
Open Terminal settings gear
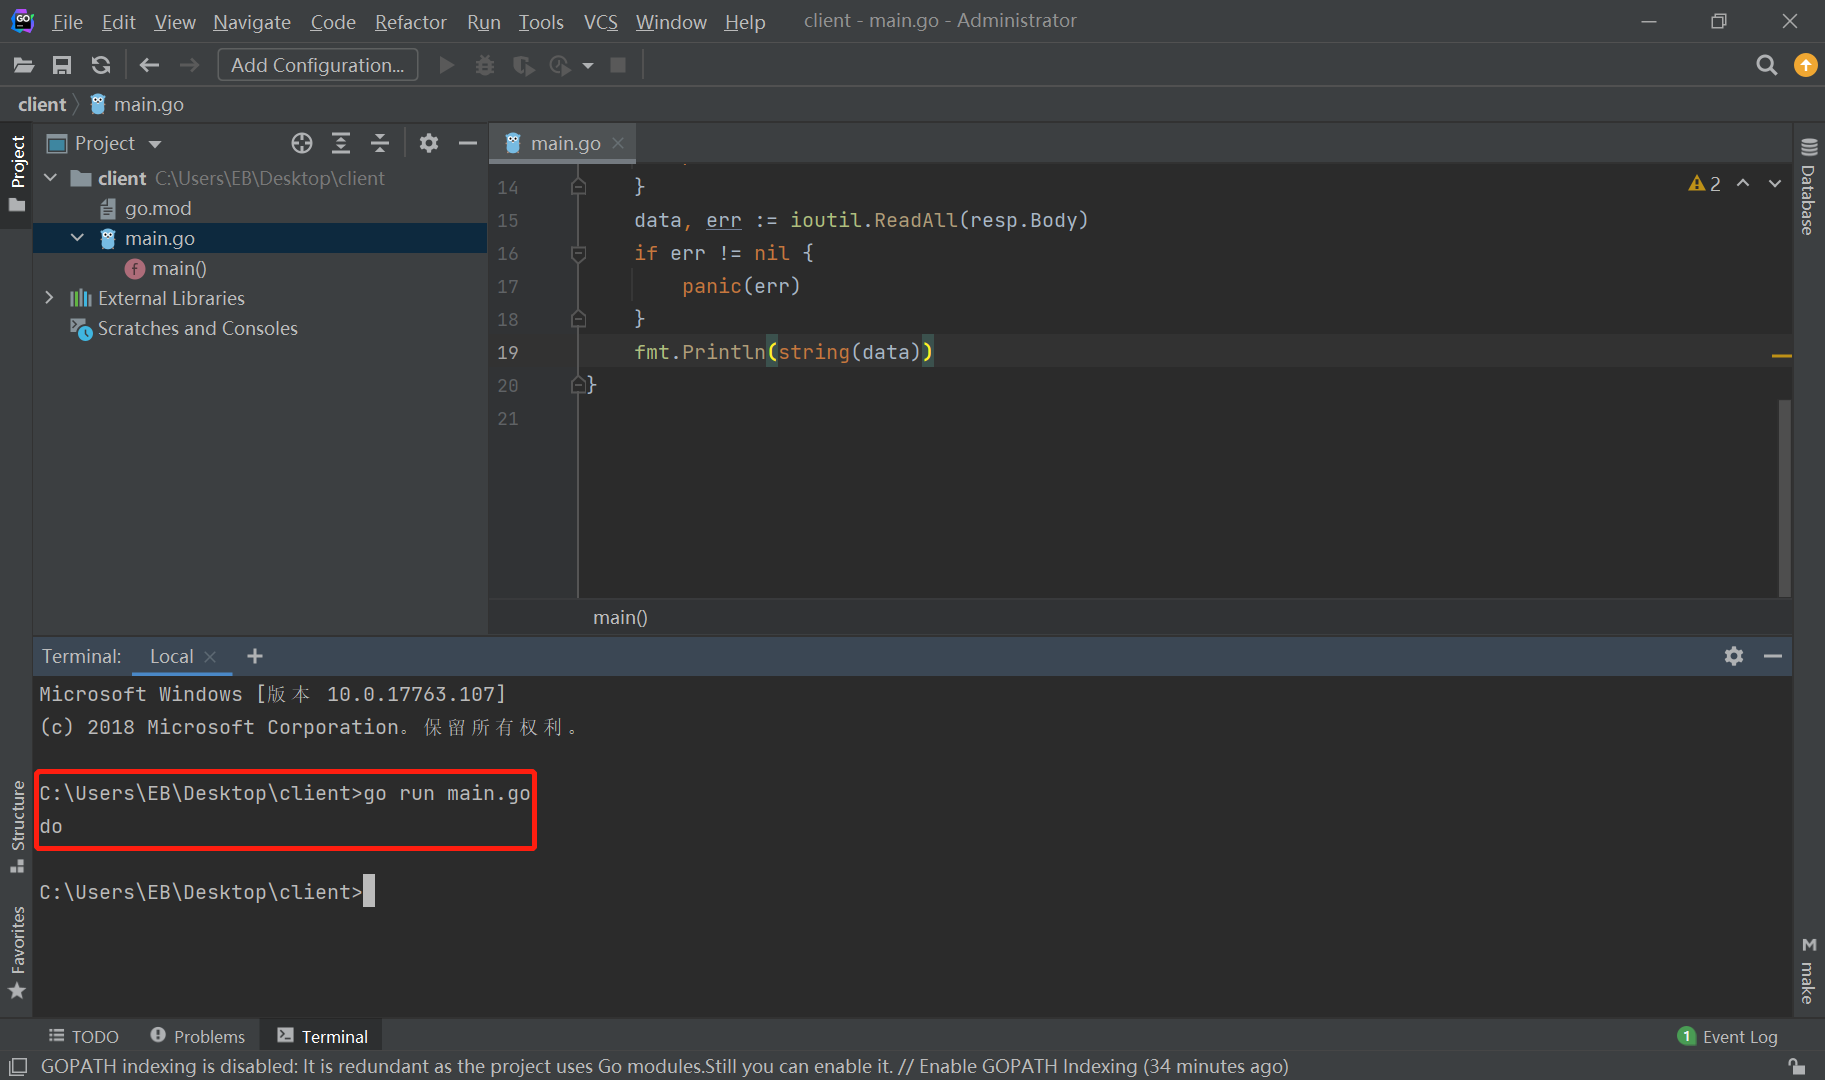(x=1734, y=656)
